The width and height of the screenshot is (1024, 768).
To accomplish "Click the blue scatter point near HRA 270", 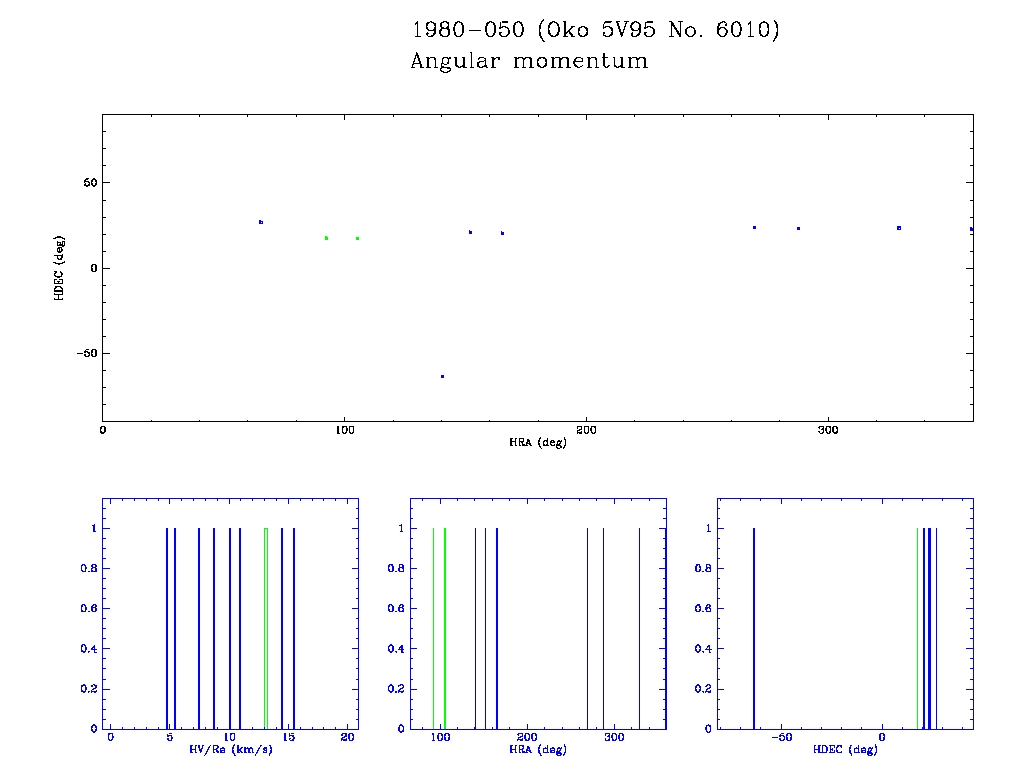I will tap(754, 228).
